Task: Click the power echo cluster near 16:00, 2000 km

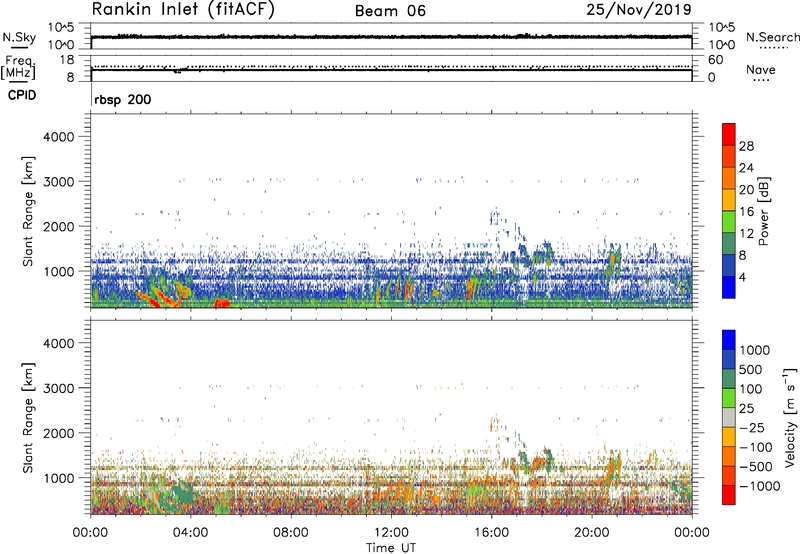Action: [494, 217]
